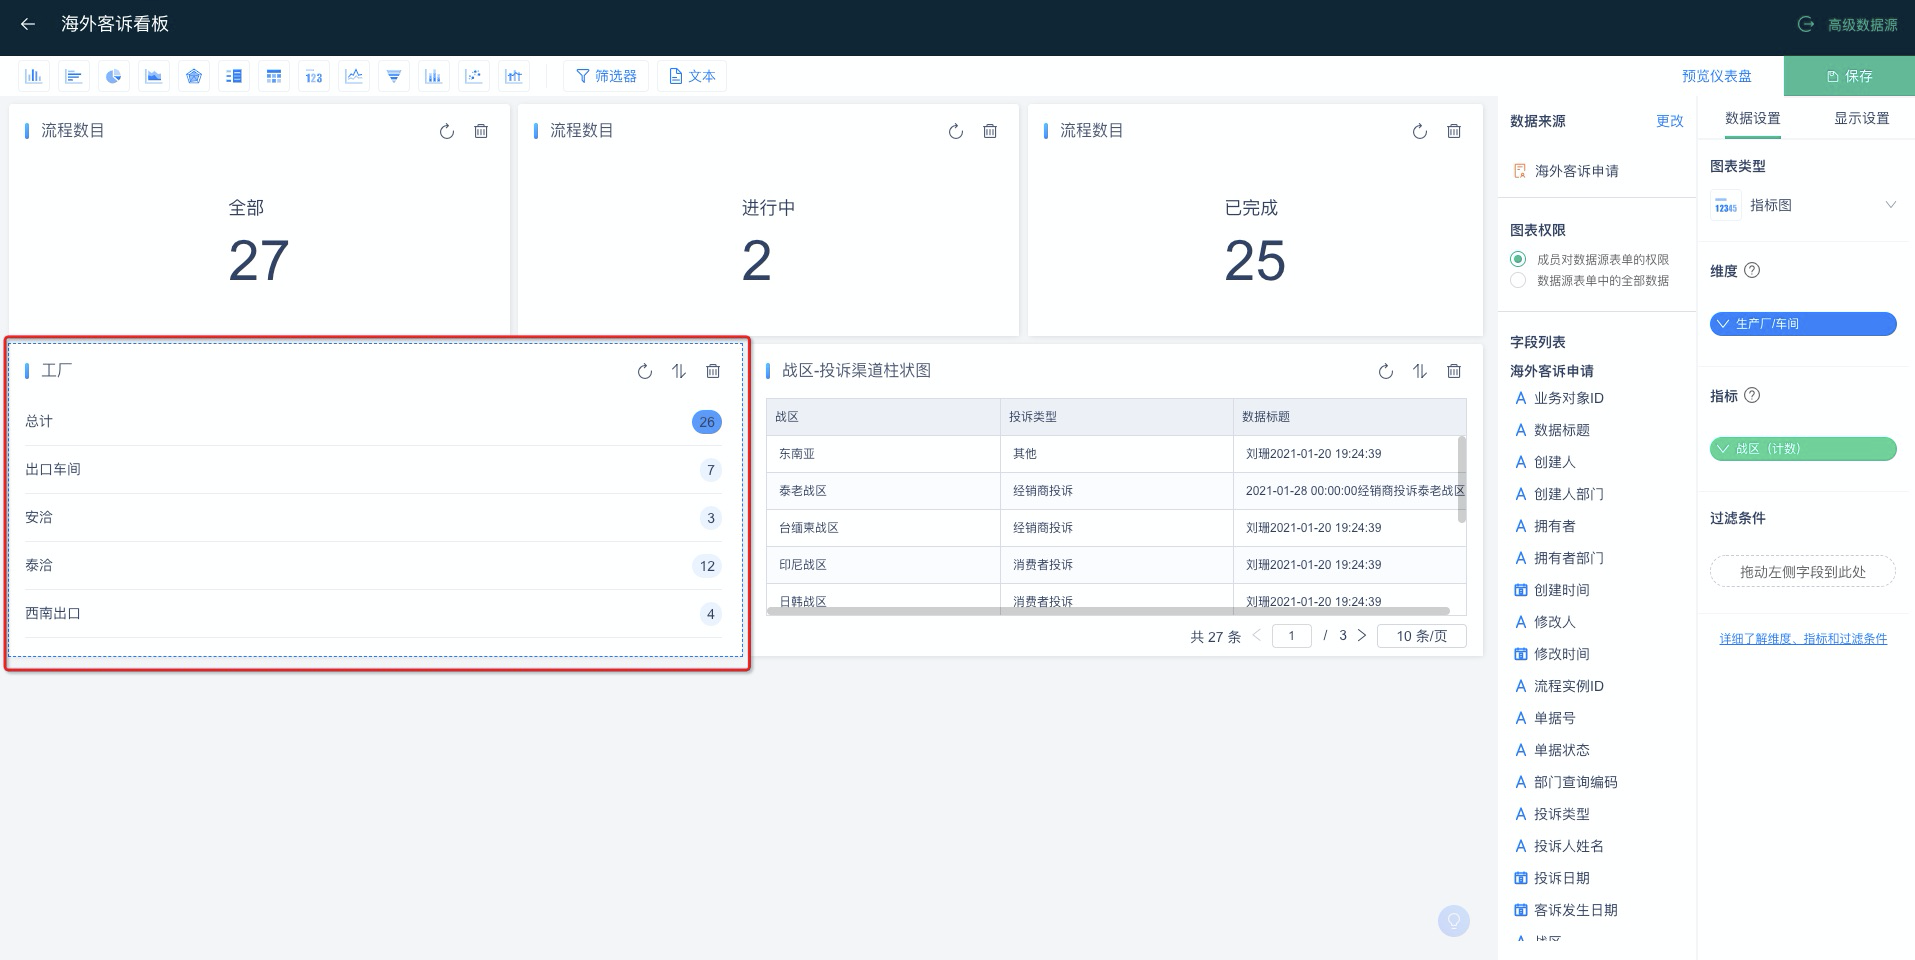Click the table horizontal scrollbar
The image size is (1915, 960).
click(x=1108, y=611)
